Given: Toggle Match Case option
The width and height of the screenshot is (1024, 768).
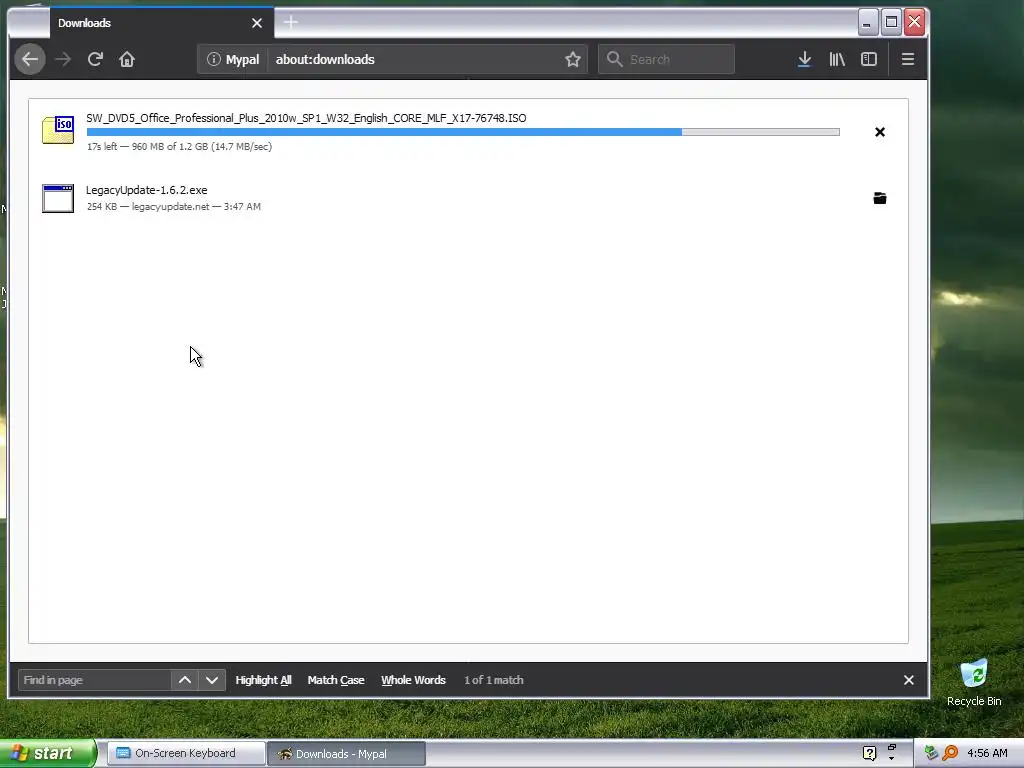Looking at the screenshot, I should click(x=336, y=680).
